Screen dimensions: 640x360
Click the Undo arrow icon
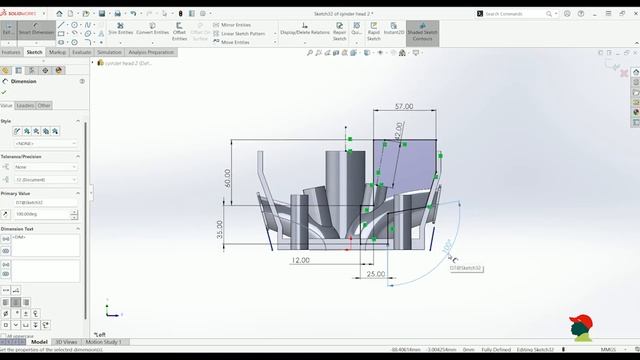click(133, 13)
